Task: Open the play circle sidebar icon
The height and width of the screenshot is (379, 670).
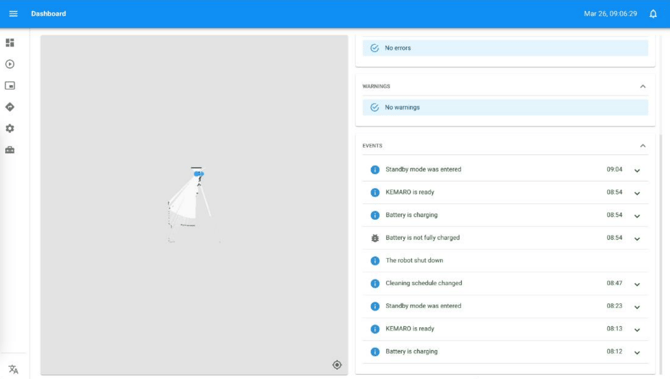Action: pyautogui.click(x=10, y=64)
